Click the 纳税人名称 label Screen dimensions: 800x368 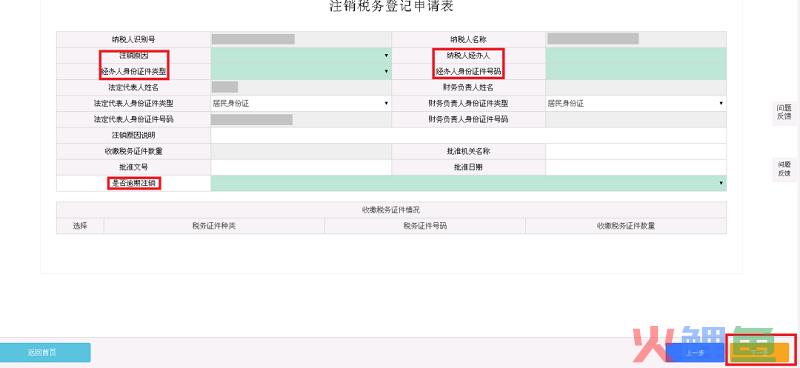click(x=468, y=39)
